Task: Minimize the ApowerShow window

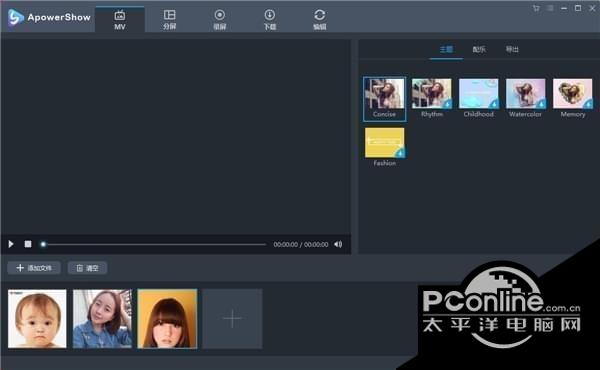Action: click(564, 8)
